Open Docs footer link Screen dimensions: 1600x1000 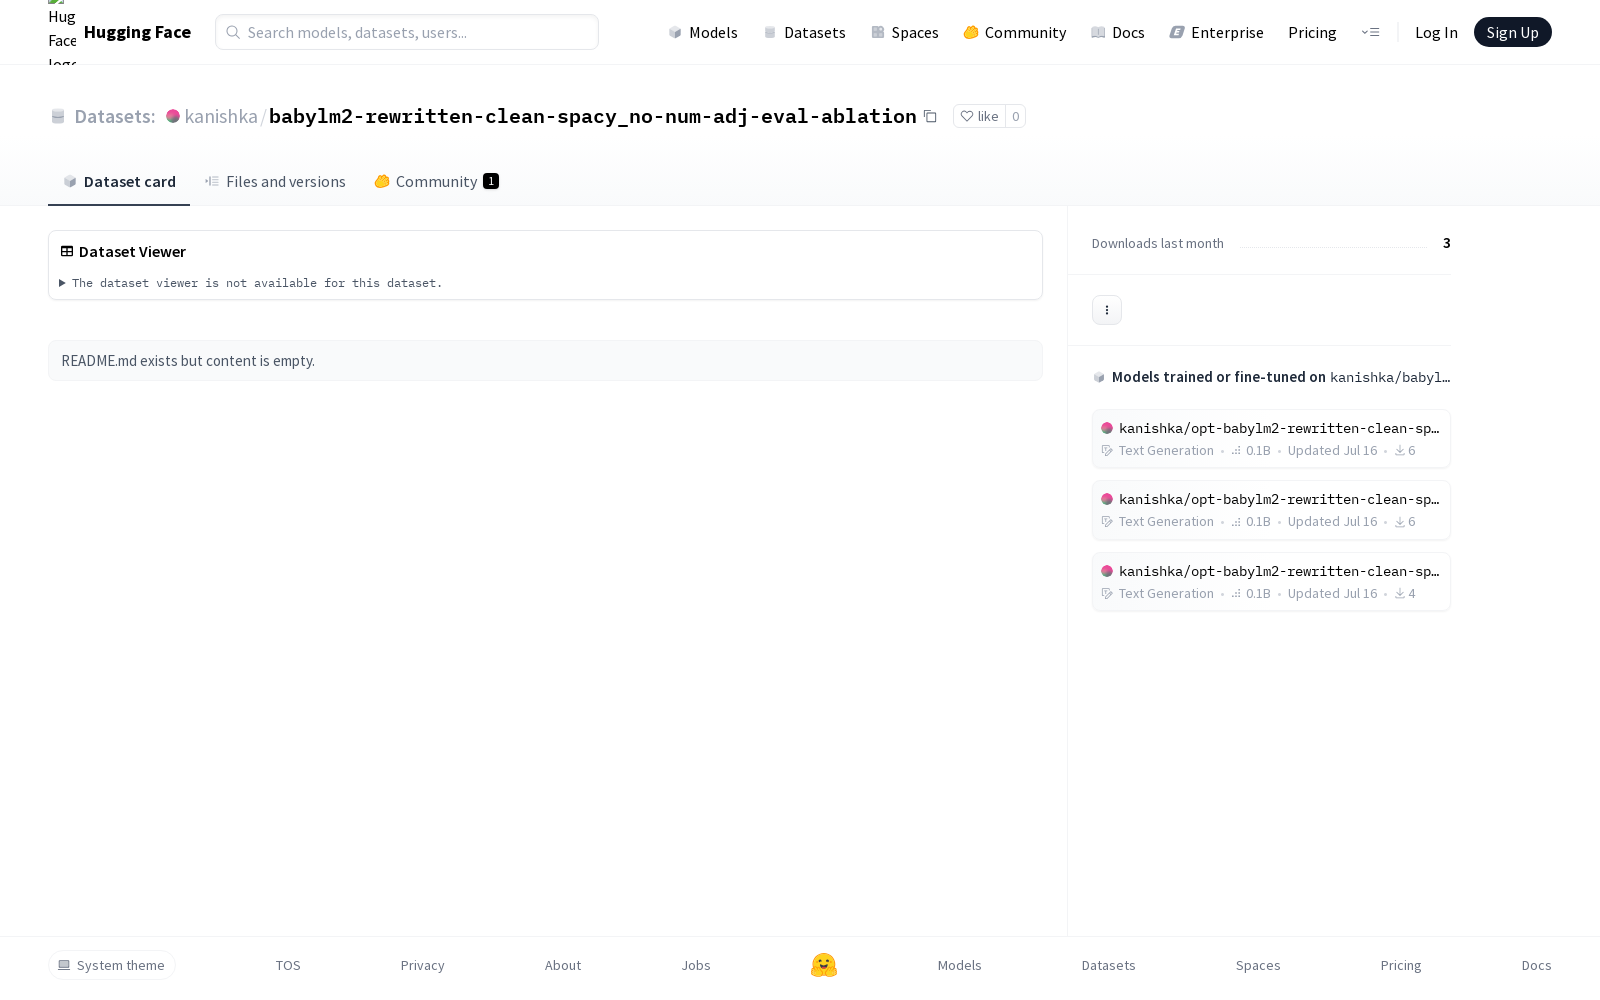click(x=1537, y=965)
